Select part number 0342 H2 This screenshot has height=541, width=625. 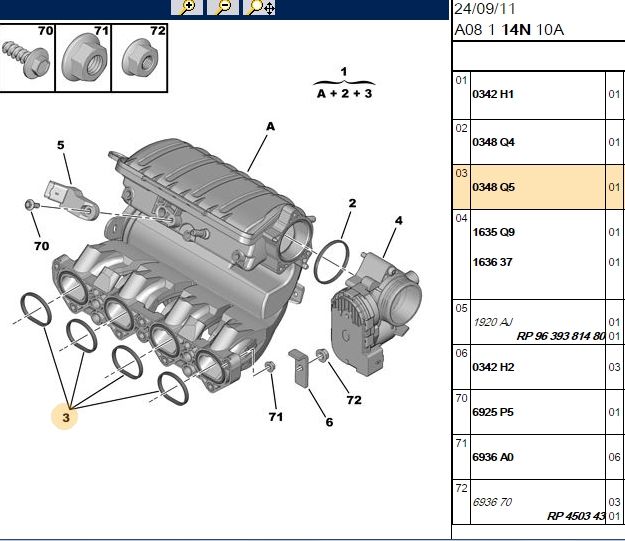click(493, 367)
